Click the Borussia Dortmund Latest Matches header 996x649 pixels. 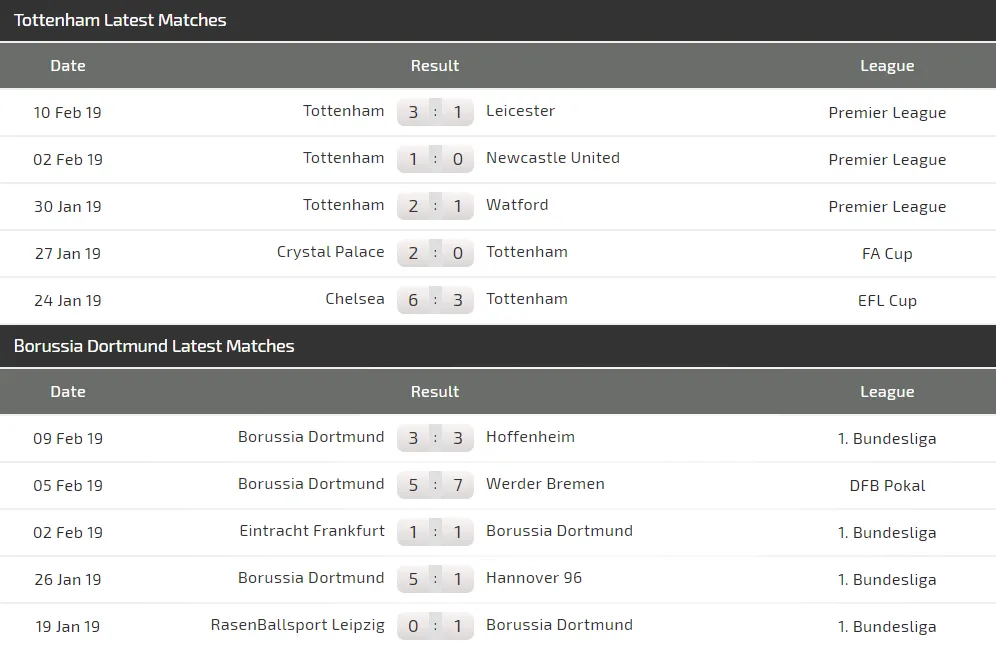[x=154, y=346]
